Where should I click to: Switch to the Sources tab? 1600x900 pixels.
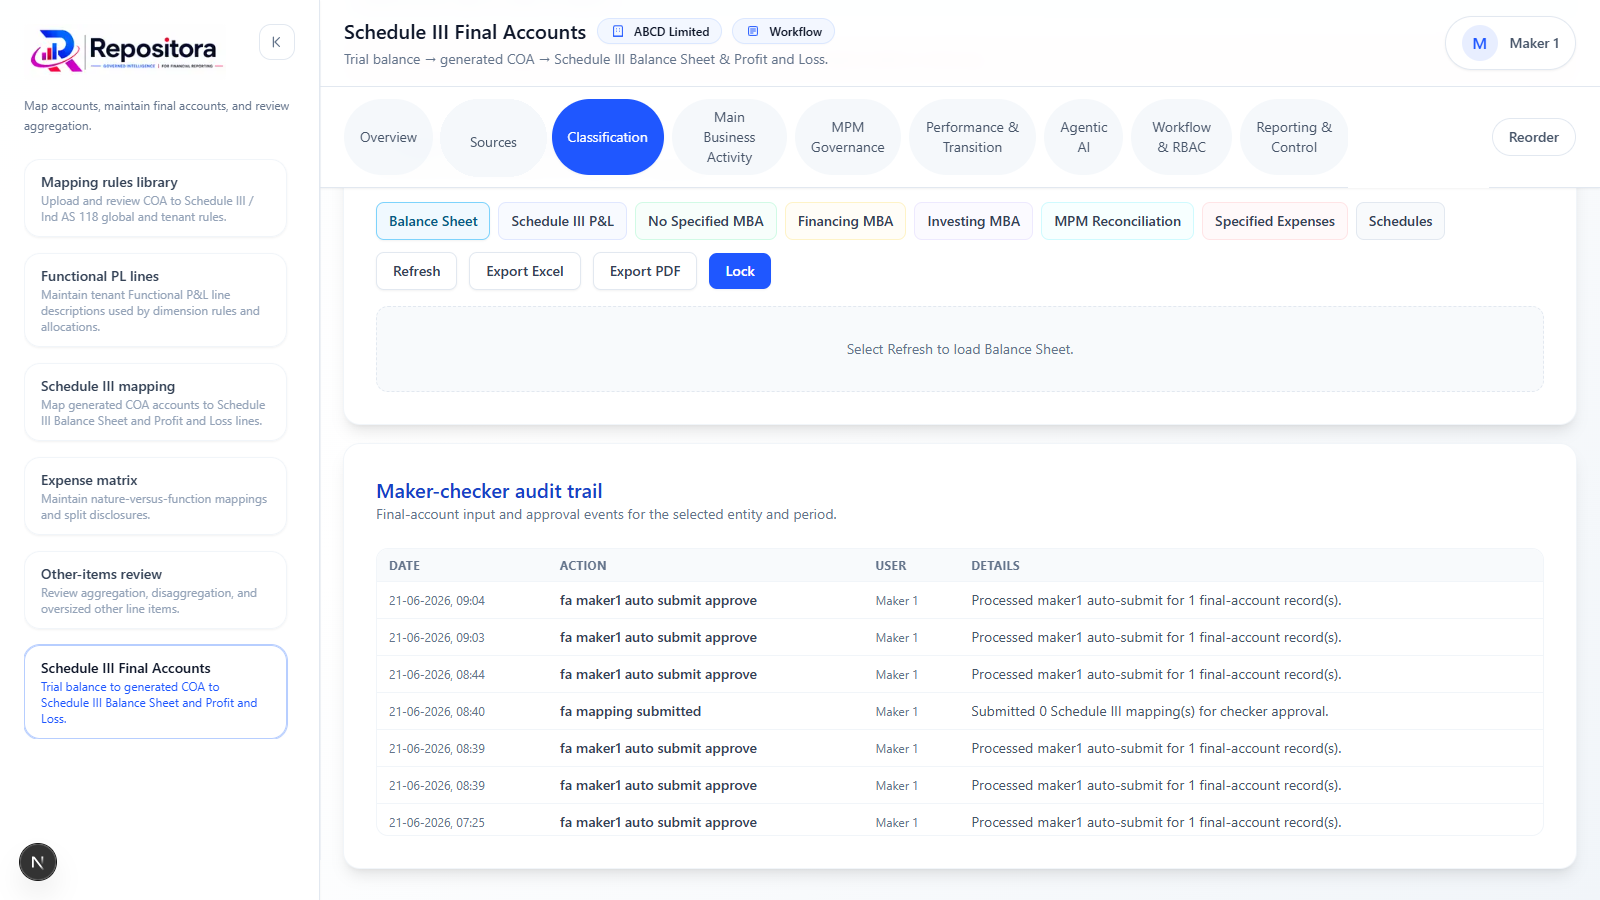tap(493, 137)
